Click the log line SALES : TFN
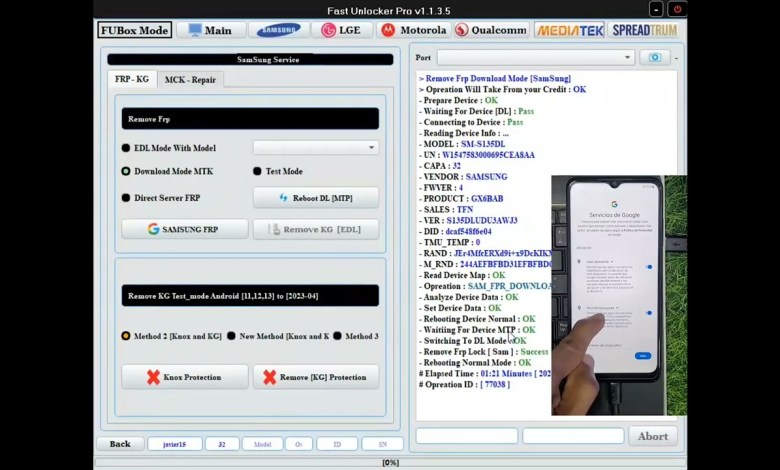Viewport: 780px width, 470px height. pos(445,210)
